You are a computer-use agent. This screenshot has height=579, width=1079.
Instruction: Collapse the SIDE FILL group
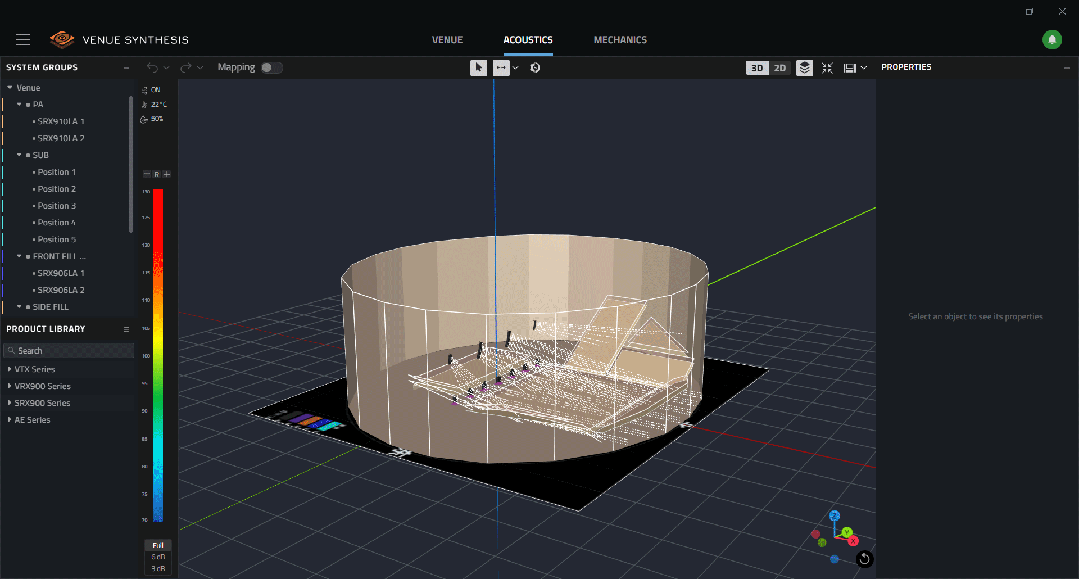pyautogui.click(x=19, y=306)
